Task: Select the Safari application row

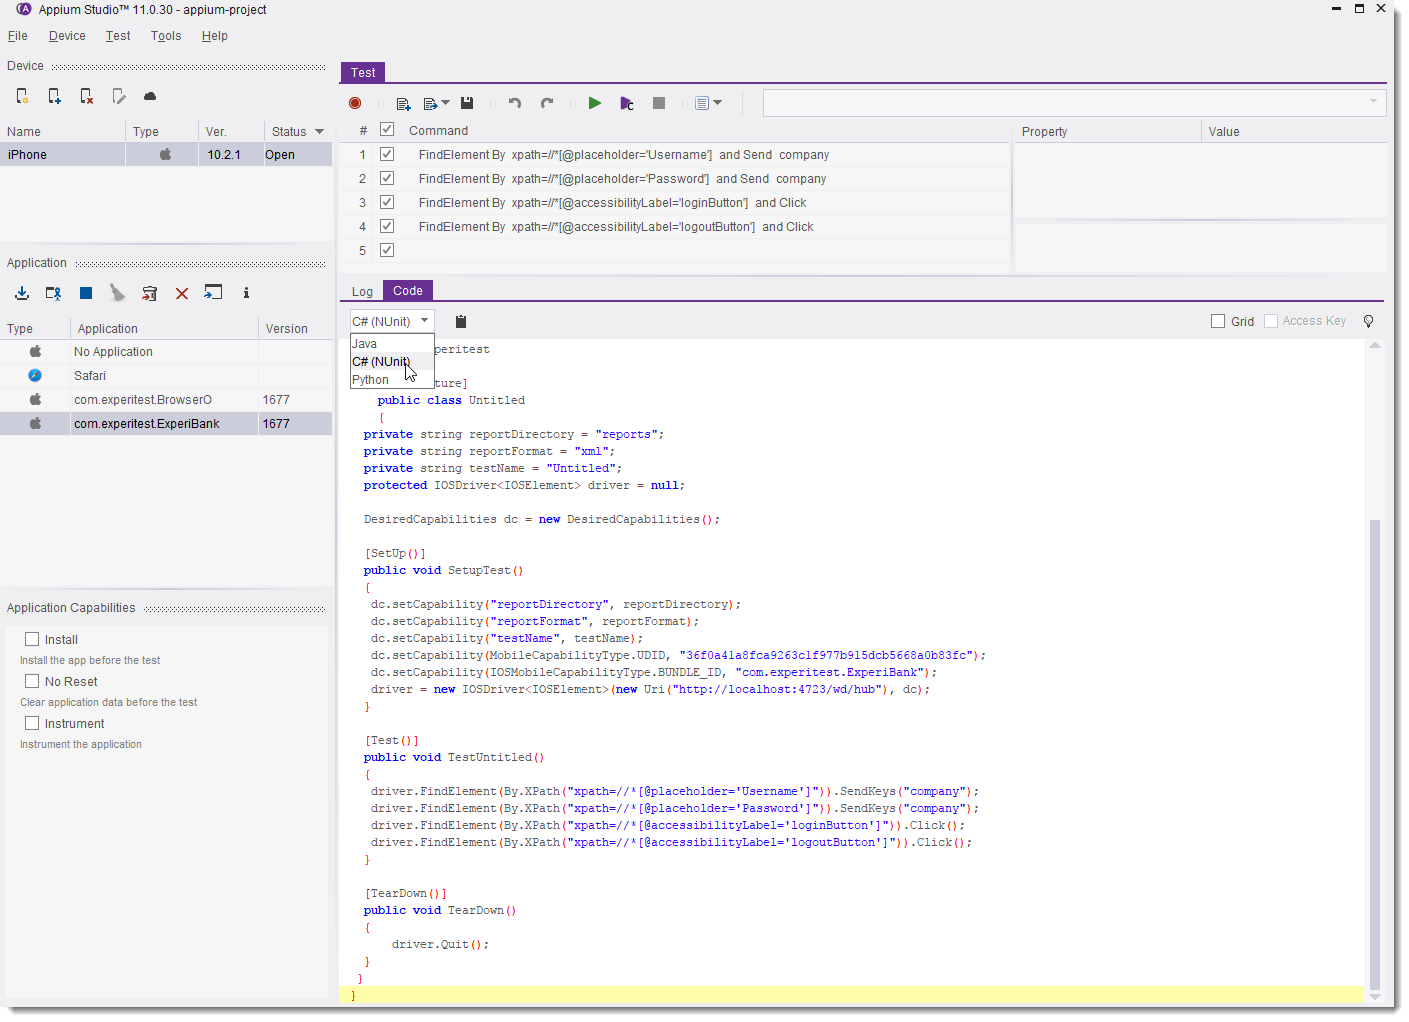Action: (x=166, y=376)
